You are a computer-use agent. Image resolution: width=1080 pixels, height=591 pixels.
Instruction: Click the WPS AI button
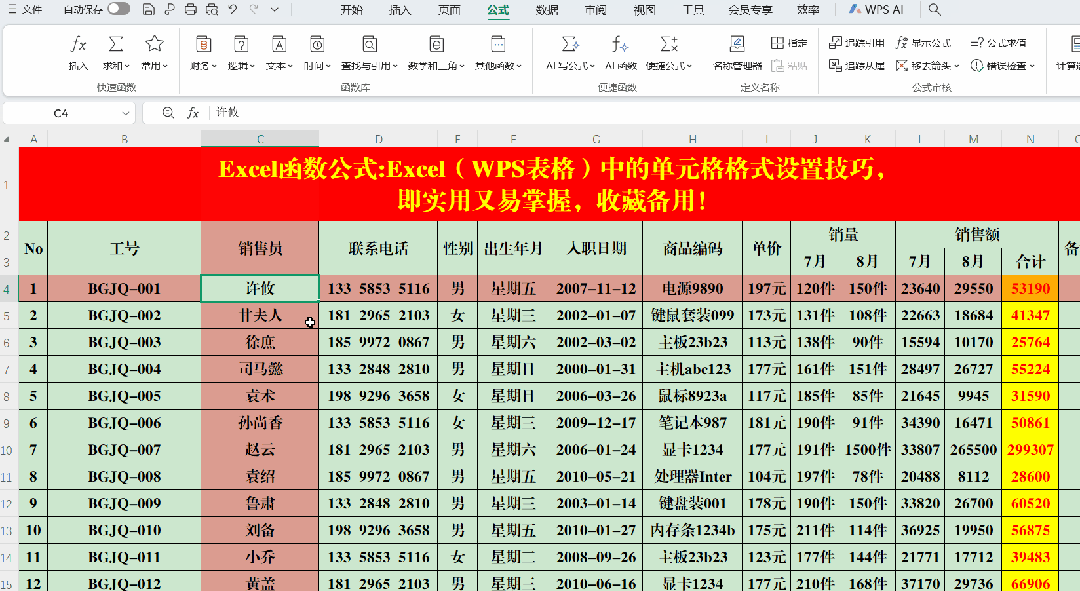[876, 10]
